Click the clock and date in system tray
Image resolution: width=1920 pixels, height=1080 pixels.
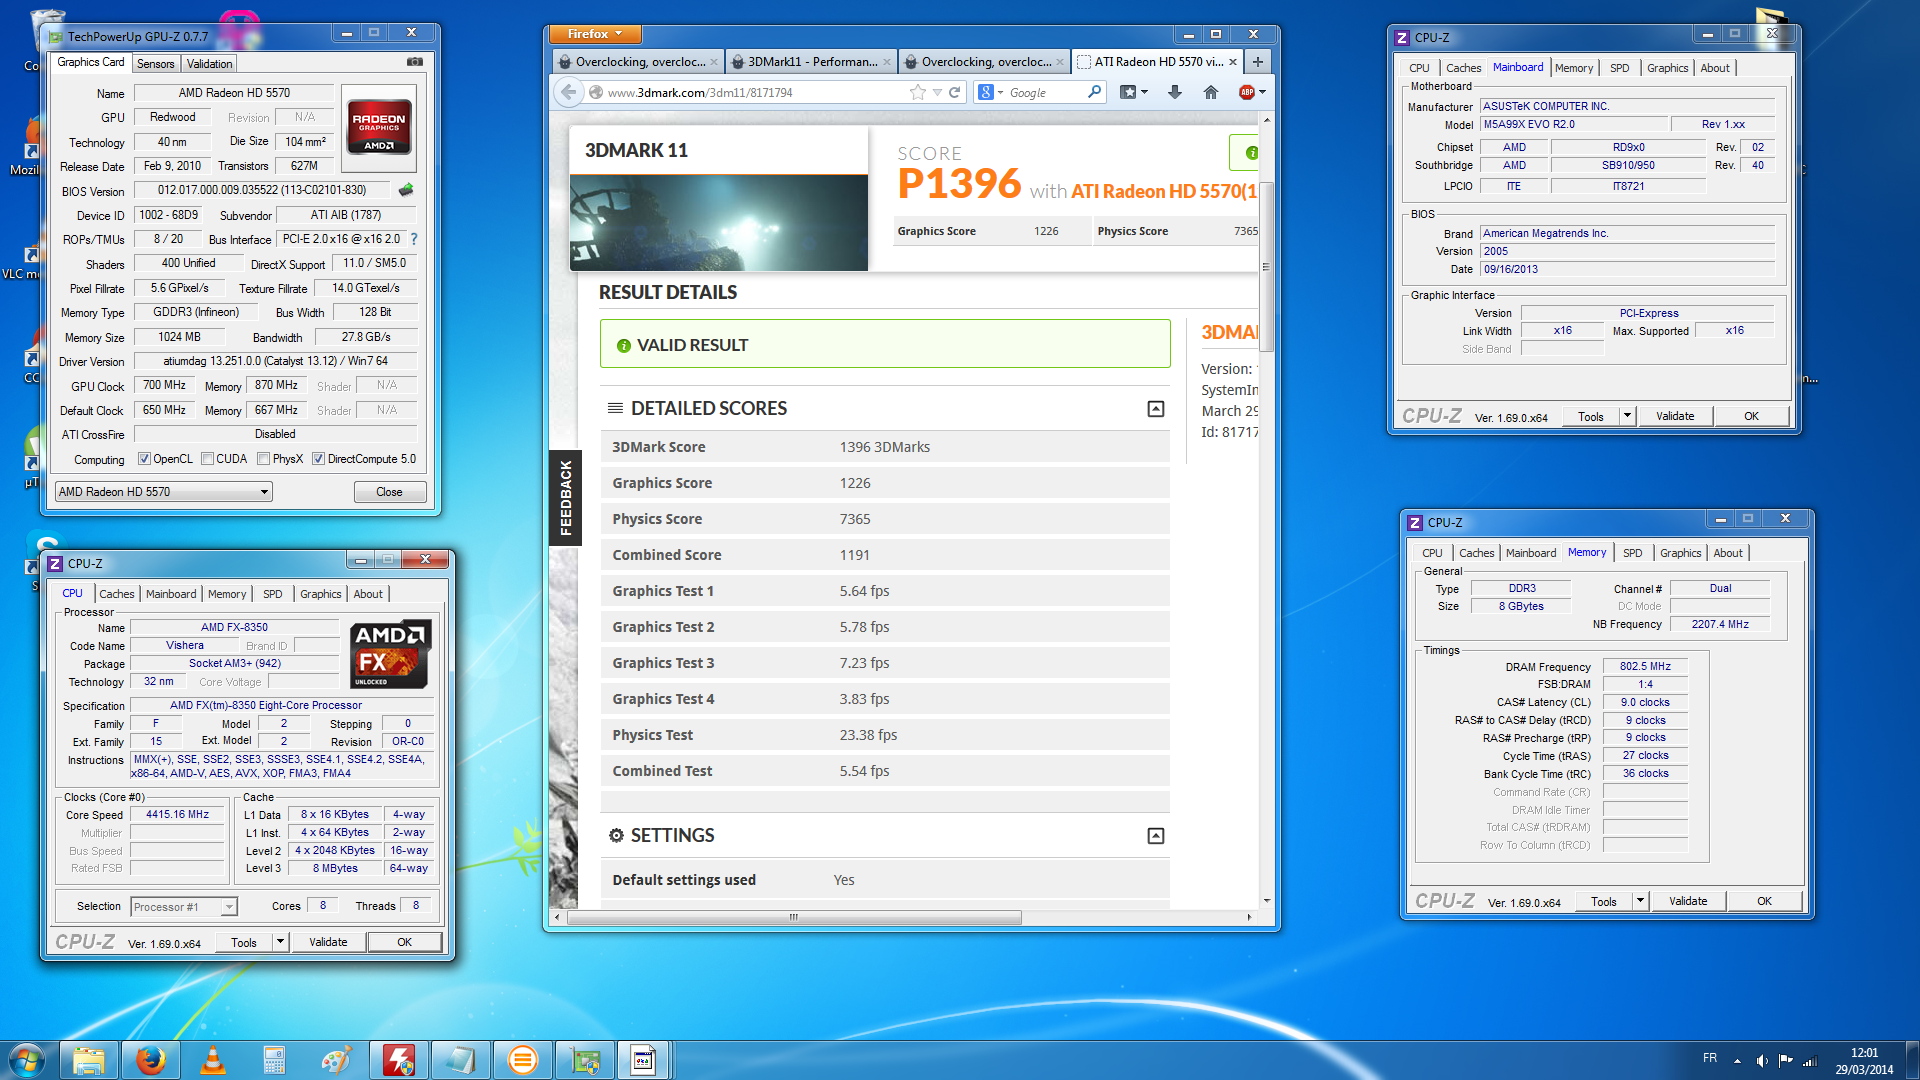tap(1864, 1060)
